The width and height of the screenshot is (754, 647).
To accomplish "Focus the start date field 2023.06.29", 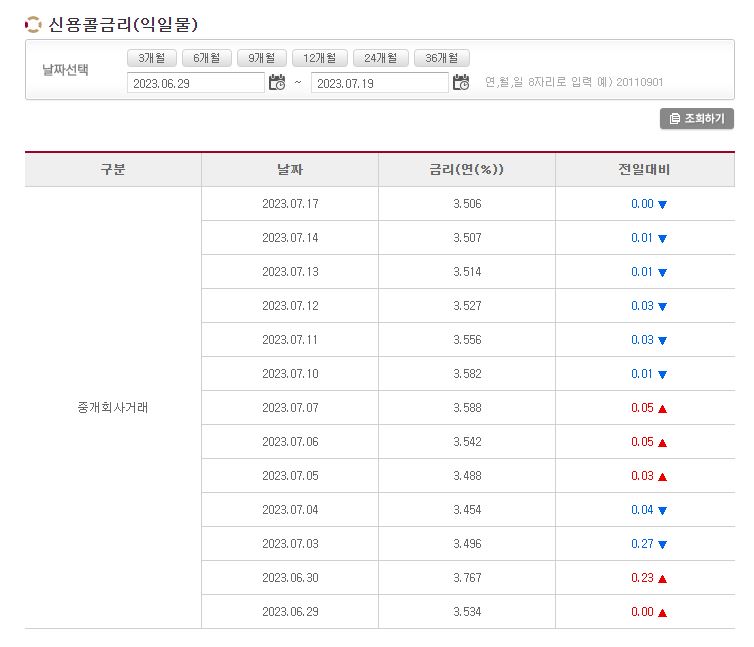I will click(196, 83).
